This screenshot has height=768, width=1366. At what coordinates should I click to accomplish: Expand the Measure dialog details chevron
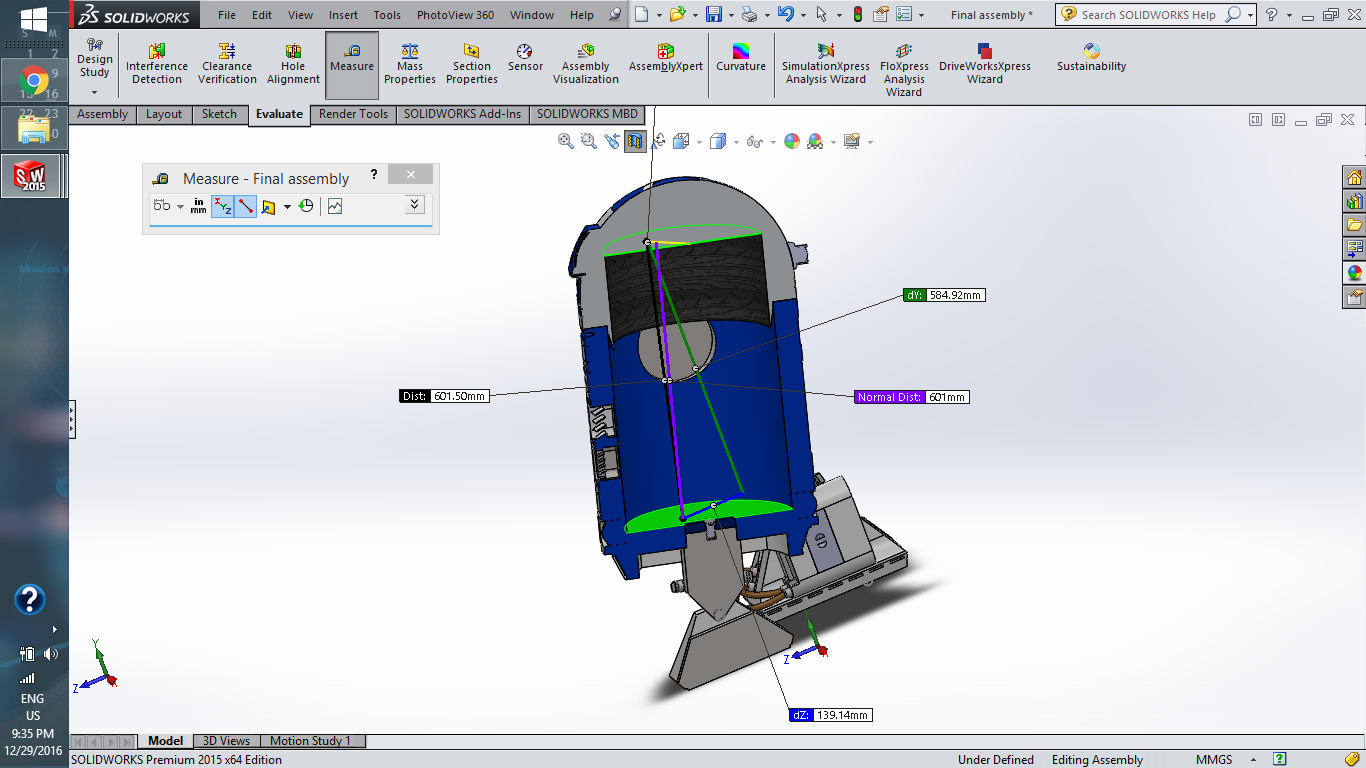[415, 205]
